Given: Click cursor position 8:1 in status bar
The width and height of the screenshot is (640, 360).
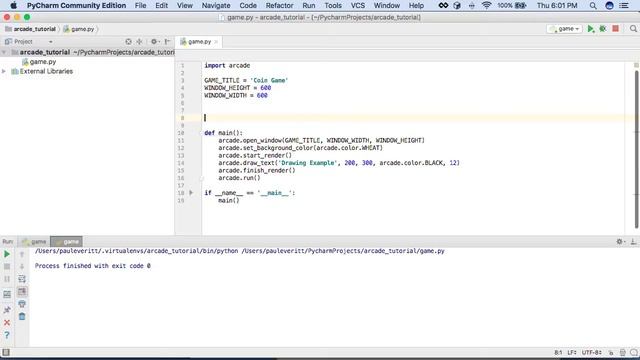Looking at the screenshot, I should point(558,353).
